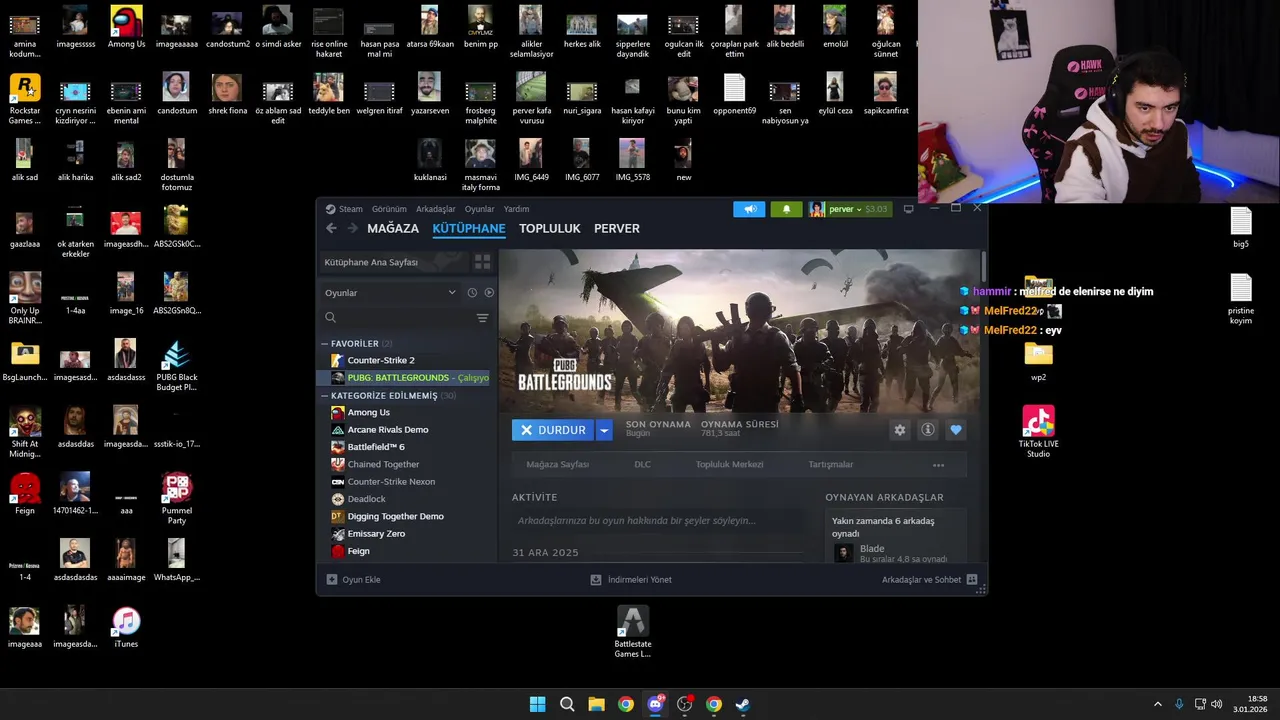Open the taskbar clock and date
This screenshot has width=1280, height=720.
click(1251, 704)
